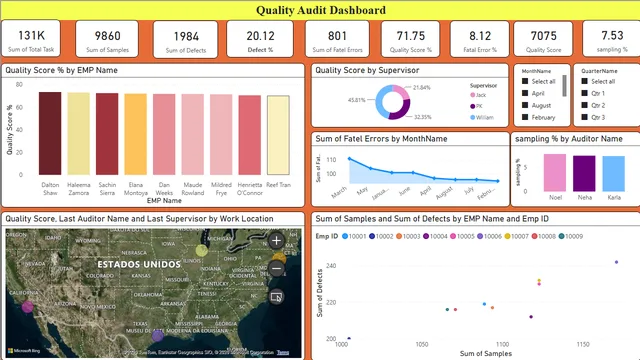Click the Microsoft Bing logo on map
The height and width of the screenshot is (360, 640).
[x=24, y=351]
